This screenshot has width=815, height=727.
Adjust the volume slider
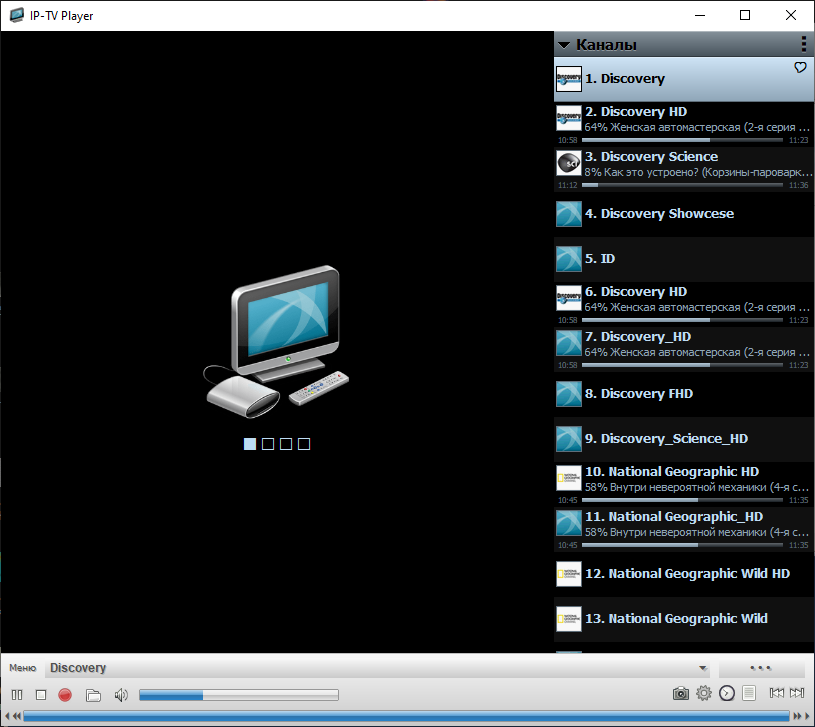(x=239, y=695)
